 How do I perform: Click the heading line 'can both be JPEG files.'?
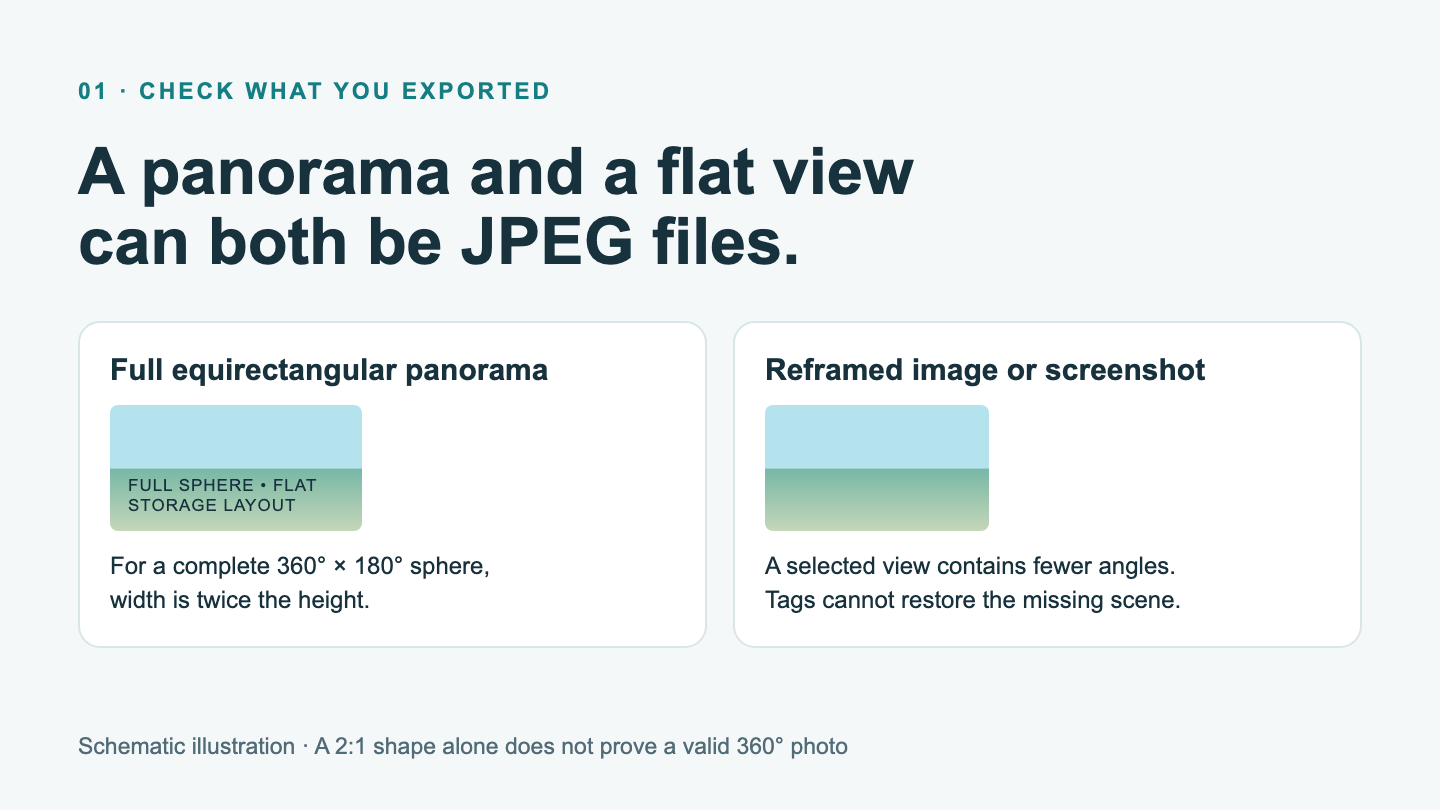tap(439, 242)
